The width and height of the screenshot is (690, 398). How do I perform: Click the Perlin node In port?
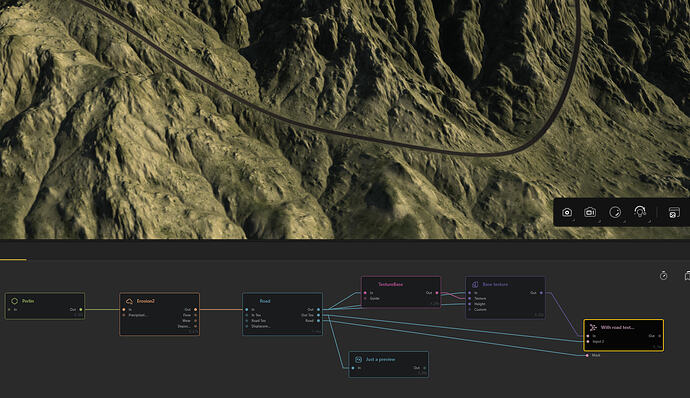[9, 310]
